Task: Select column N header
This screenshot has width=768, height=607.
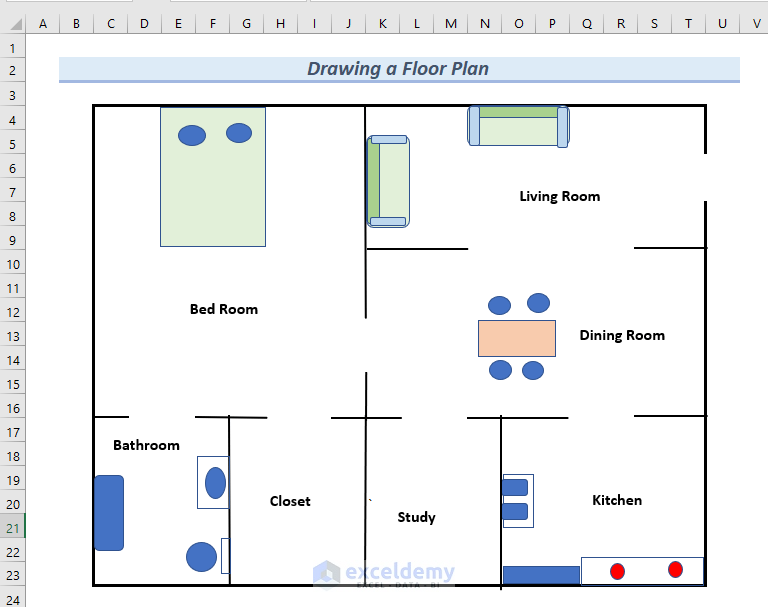Action: click(484, 24)
